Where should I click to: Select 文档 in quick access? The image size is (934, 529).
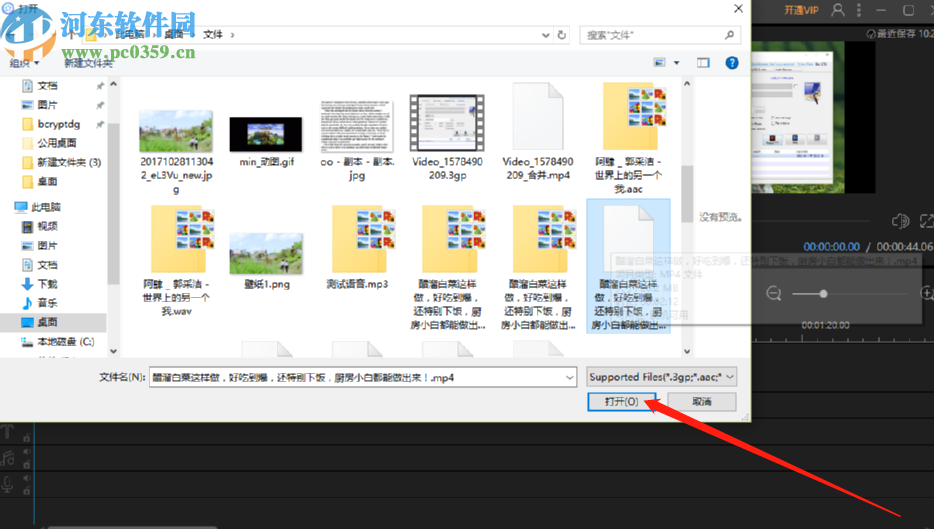click(48, 86)
